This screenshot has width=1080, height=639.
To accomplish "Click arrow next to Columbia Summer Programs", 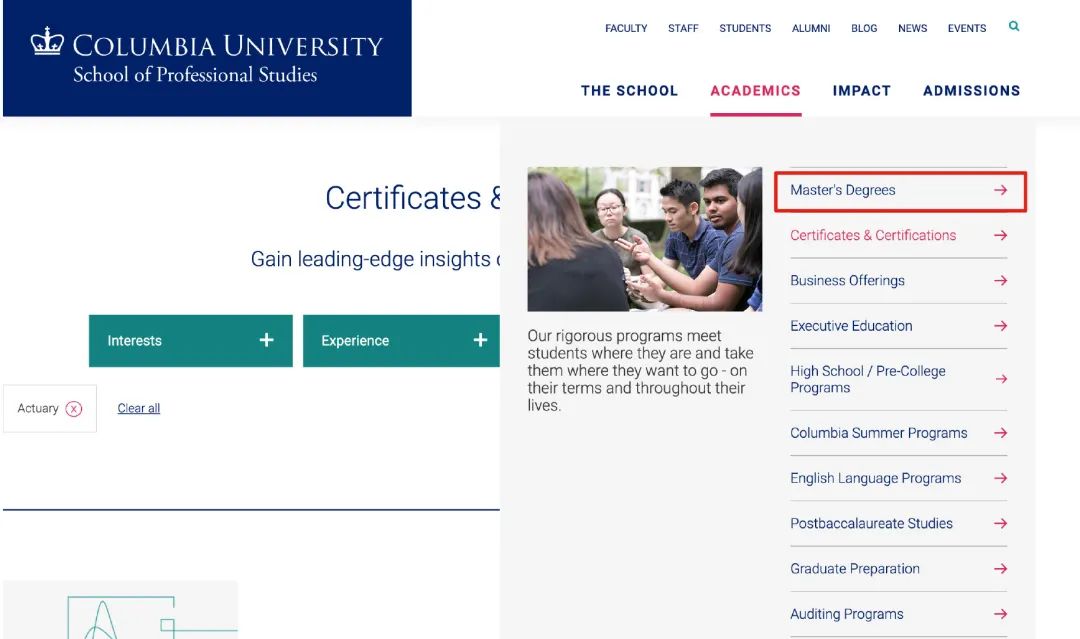I will [1000, 433].
